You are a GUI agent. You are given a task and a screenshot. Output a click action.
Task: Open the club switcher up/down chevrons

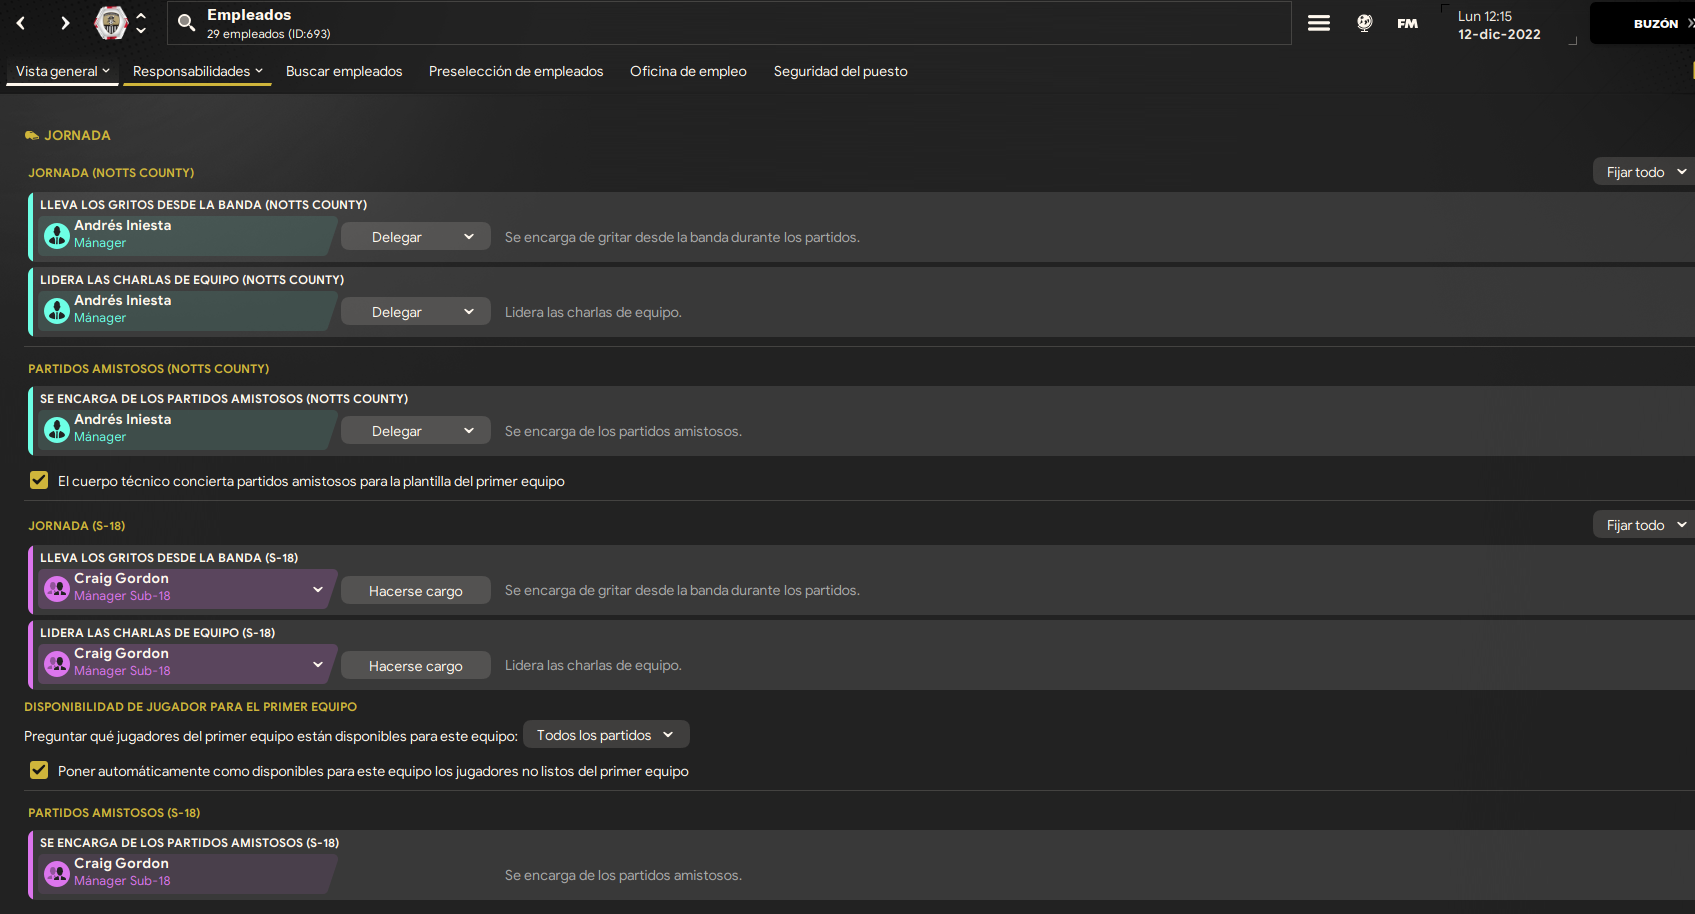pos(141,23)
